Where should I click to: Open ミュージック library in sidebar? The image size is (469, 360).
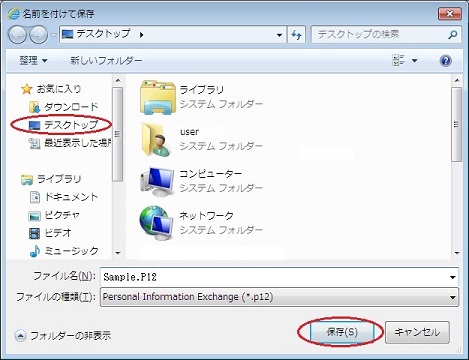click(x=71, y=251)
